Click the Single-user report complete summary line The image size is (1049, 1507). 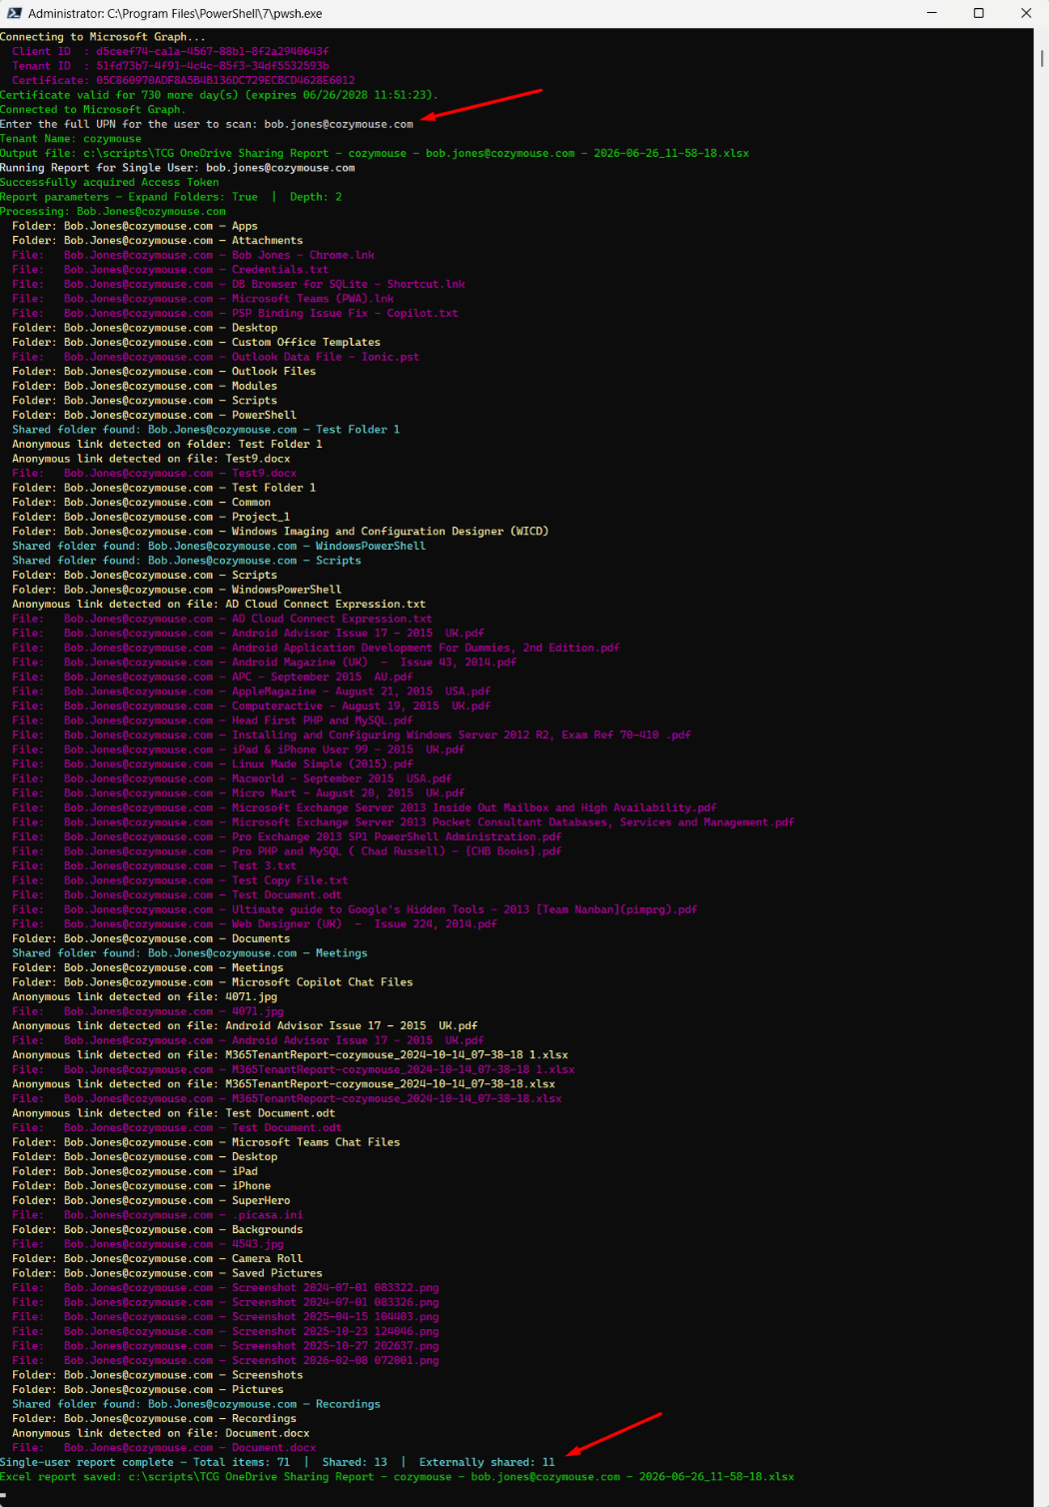click(x=277, y=1462)
